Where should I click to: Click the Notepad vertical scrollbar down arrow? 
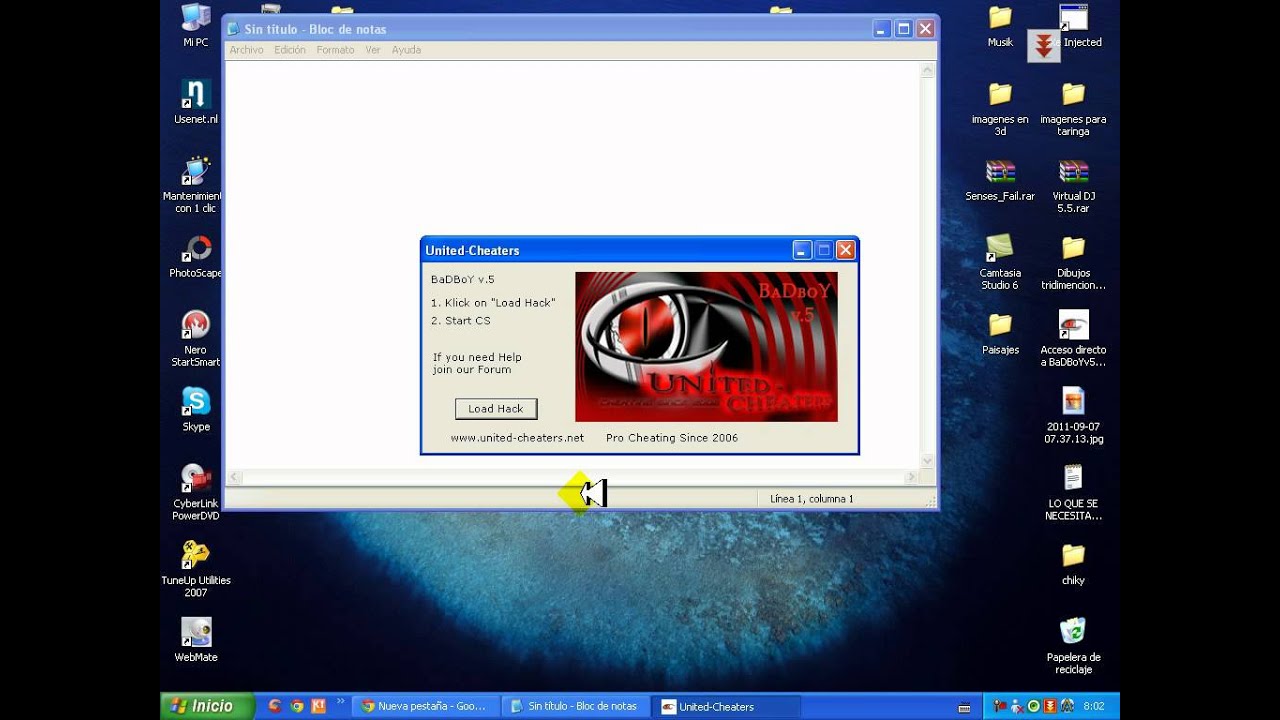[x=927, y=460]
